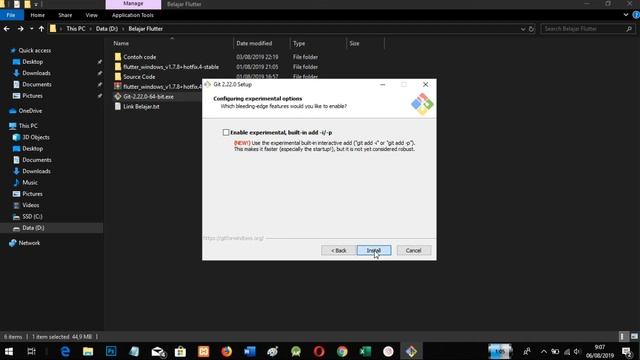Navigate back in File Explorer
640x360 pixels.
coord(7,29)
